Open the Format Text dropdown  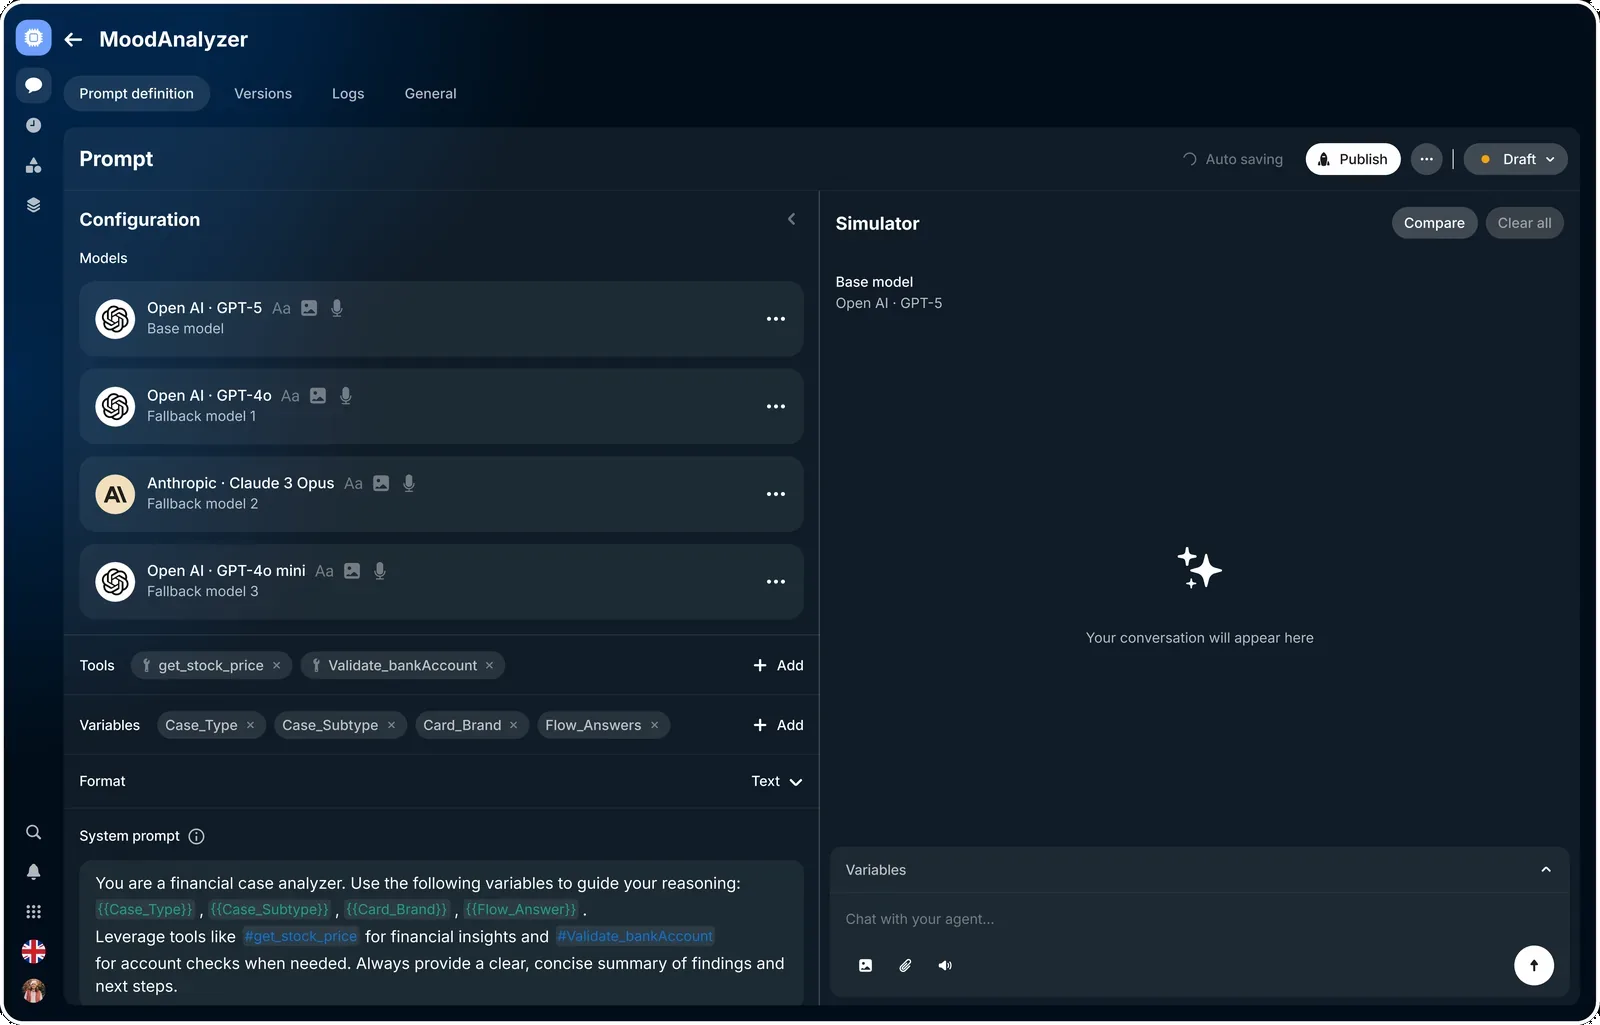[x=777, y=782]
